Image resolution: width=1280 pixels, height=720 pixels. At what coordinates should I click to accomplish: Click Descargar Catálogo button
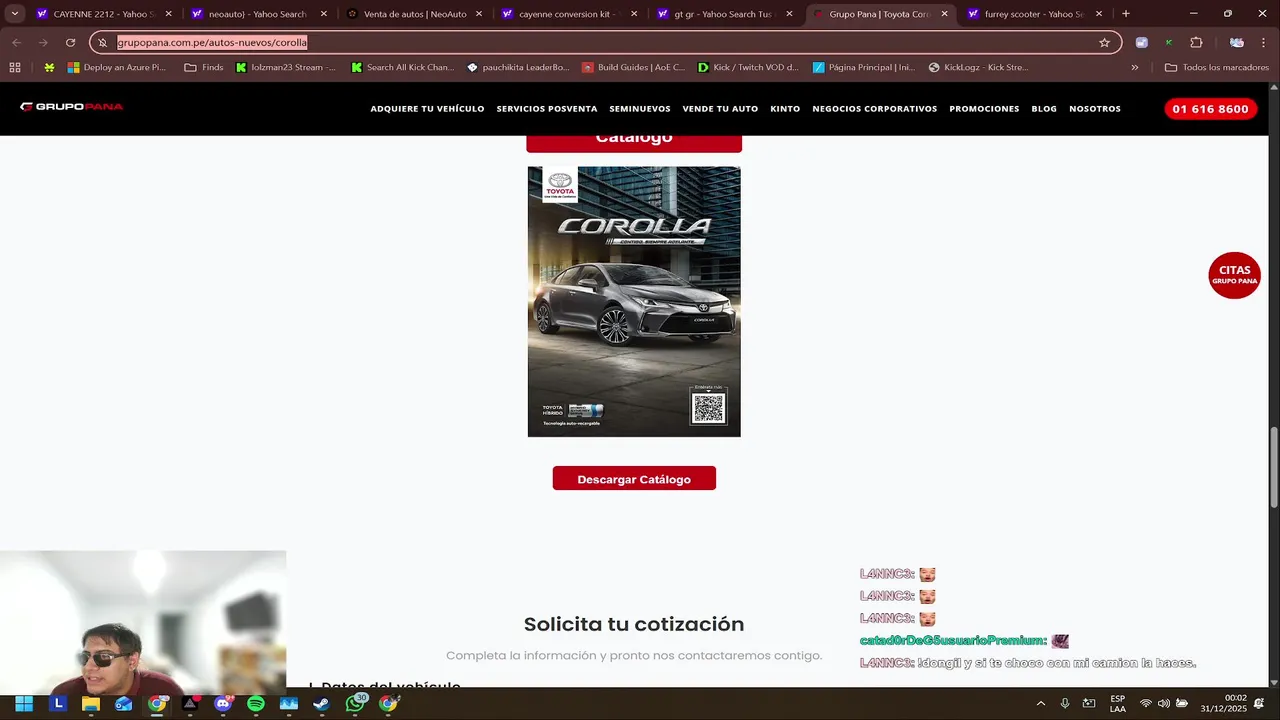click(634, 479)
